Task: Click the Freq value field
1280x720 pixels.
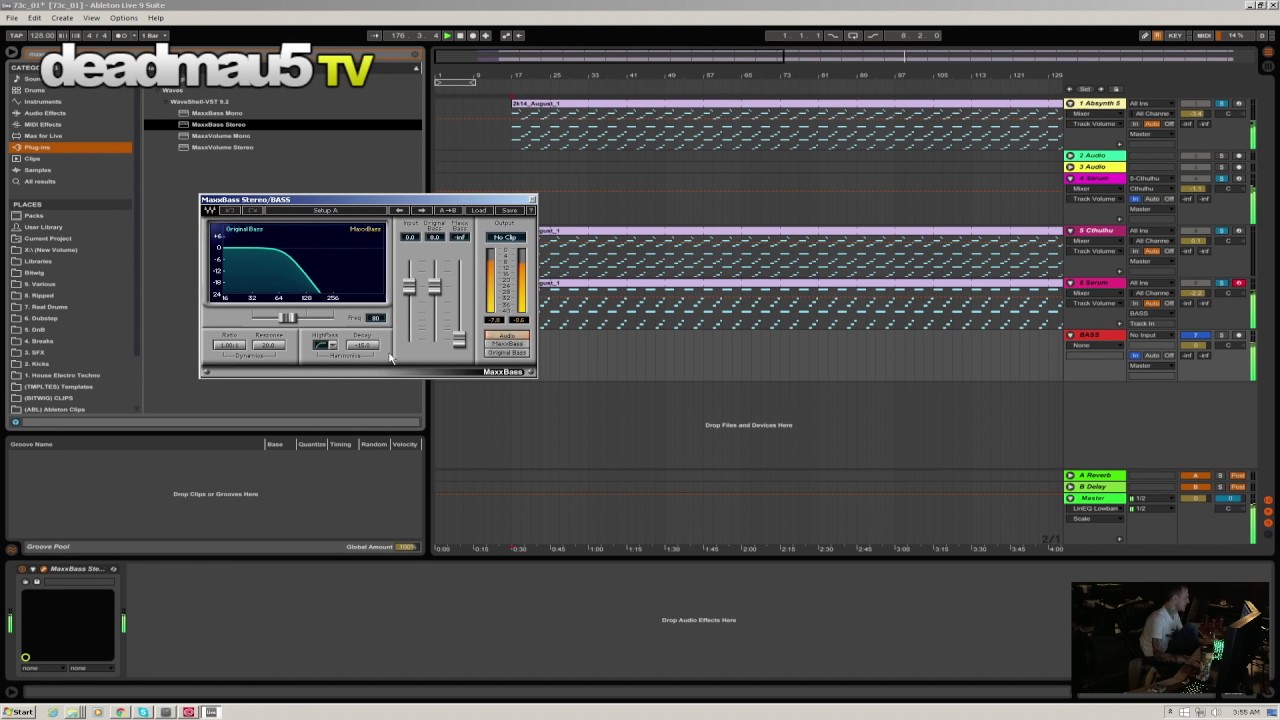Action: coord(375,318)
